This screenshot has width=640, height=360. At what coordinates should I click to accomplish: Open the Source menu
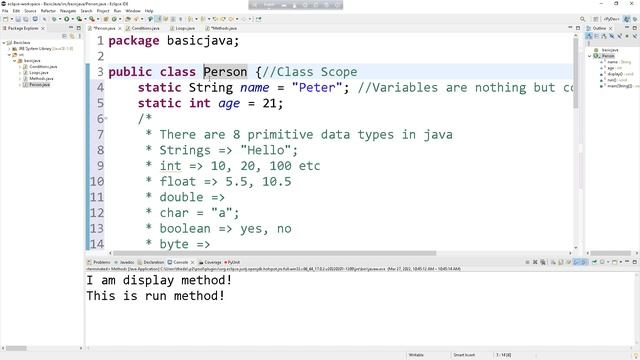coord(30,11)
